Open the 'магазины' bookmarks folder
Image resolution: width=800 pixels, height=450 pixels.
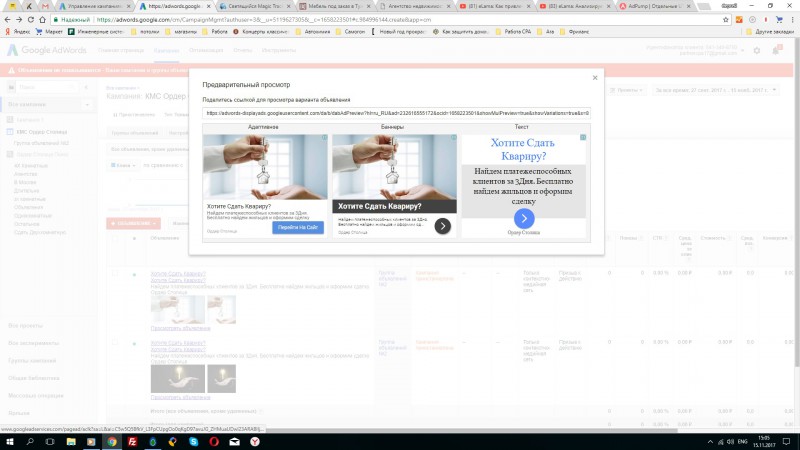pyautogui.click(x=181, y=32)
